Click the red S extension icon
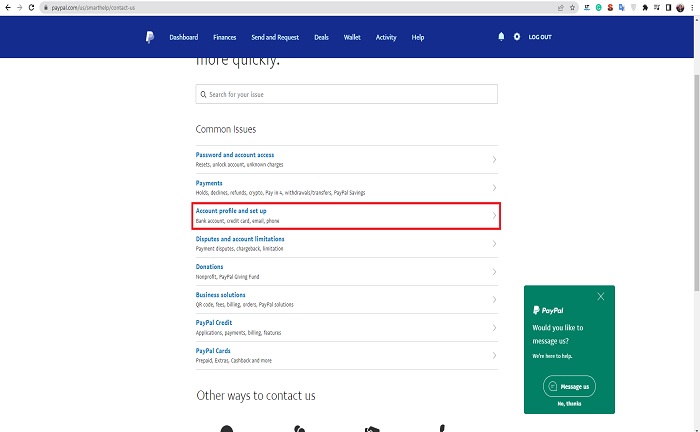The width and height of the screenshot is (700, 432). coord(610,8)
